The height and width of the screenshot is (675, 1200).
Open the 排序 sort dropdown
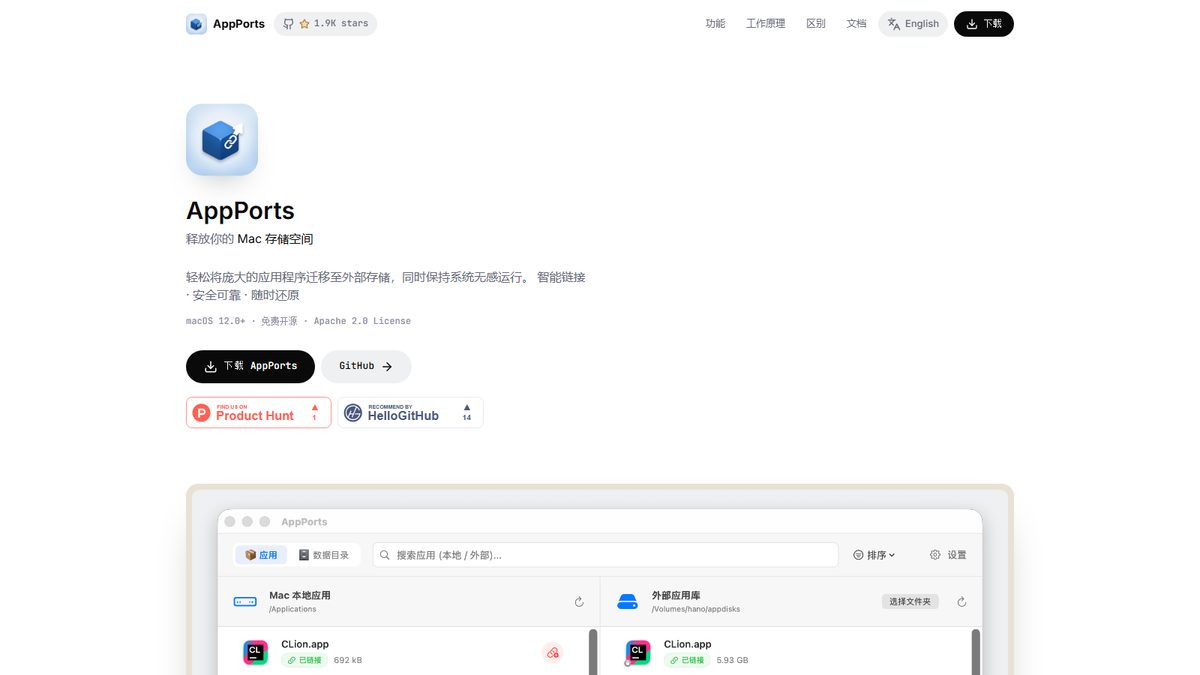coord(874,555)
